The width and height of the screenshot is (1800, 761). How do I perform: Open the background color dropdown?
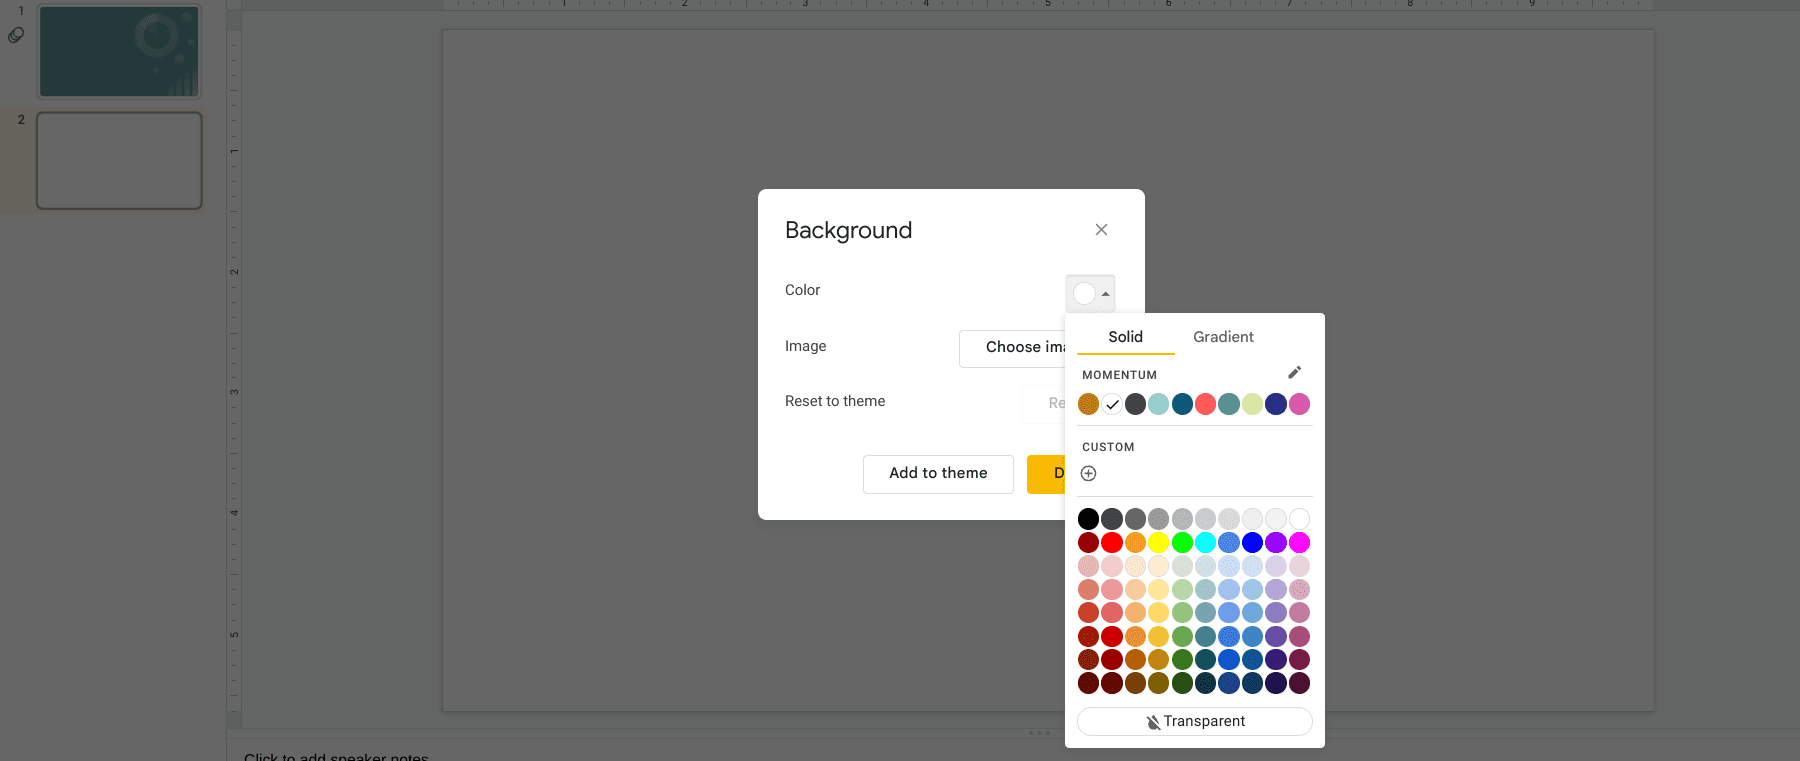(1090, 294)
